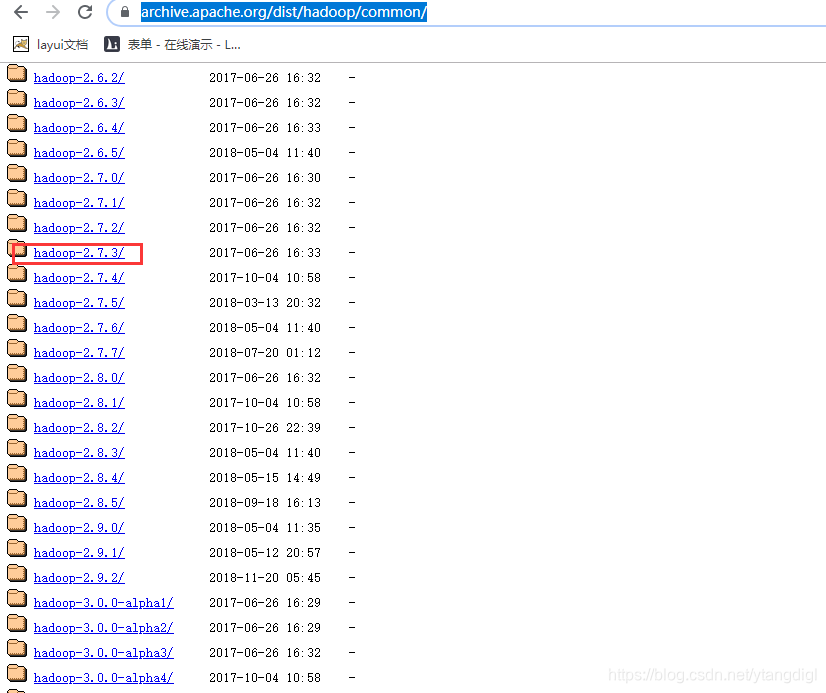Screen dimensions: 826x693
Task: Click the 表单 bookmark favicon
Action: coord(112,45)
